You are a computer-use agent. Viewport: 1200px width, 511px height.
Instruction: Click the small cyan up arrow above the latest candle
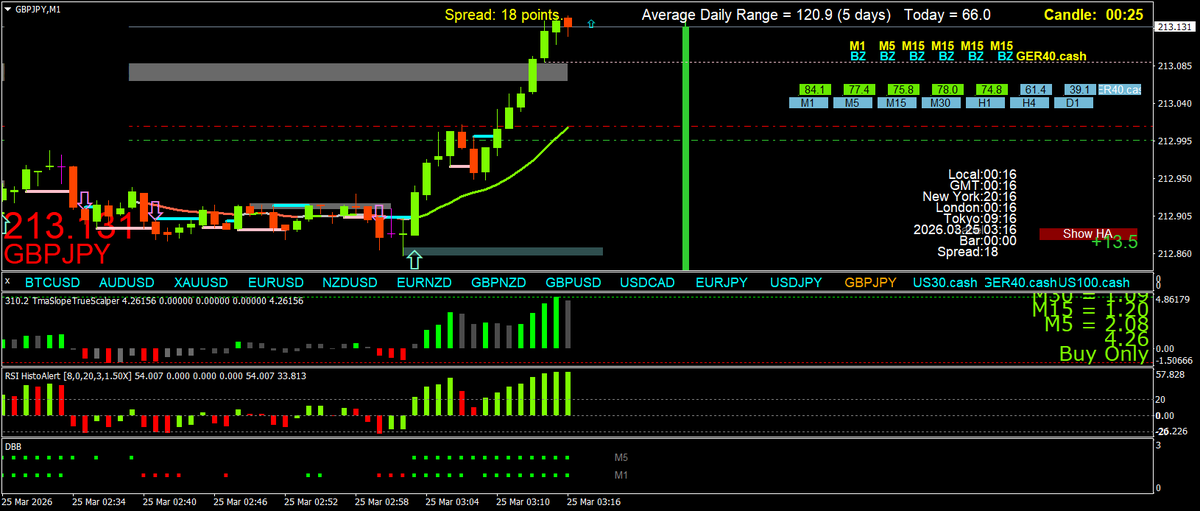click(x=591, y=22)
